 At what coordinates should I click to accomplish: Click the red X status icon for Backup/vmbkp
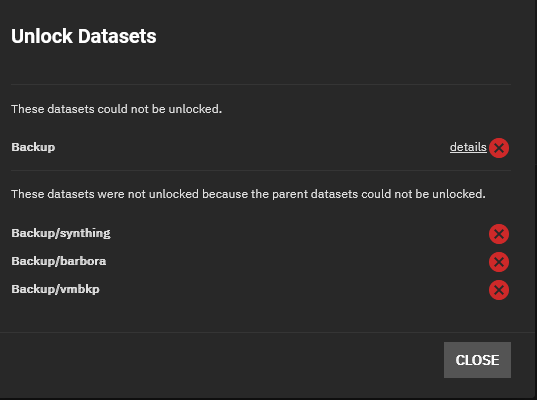pos(499,290)
